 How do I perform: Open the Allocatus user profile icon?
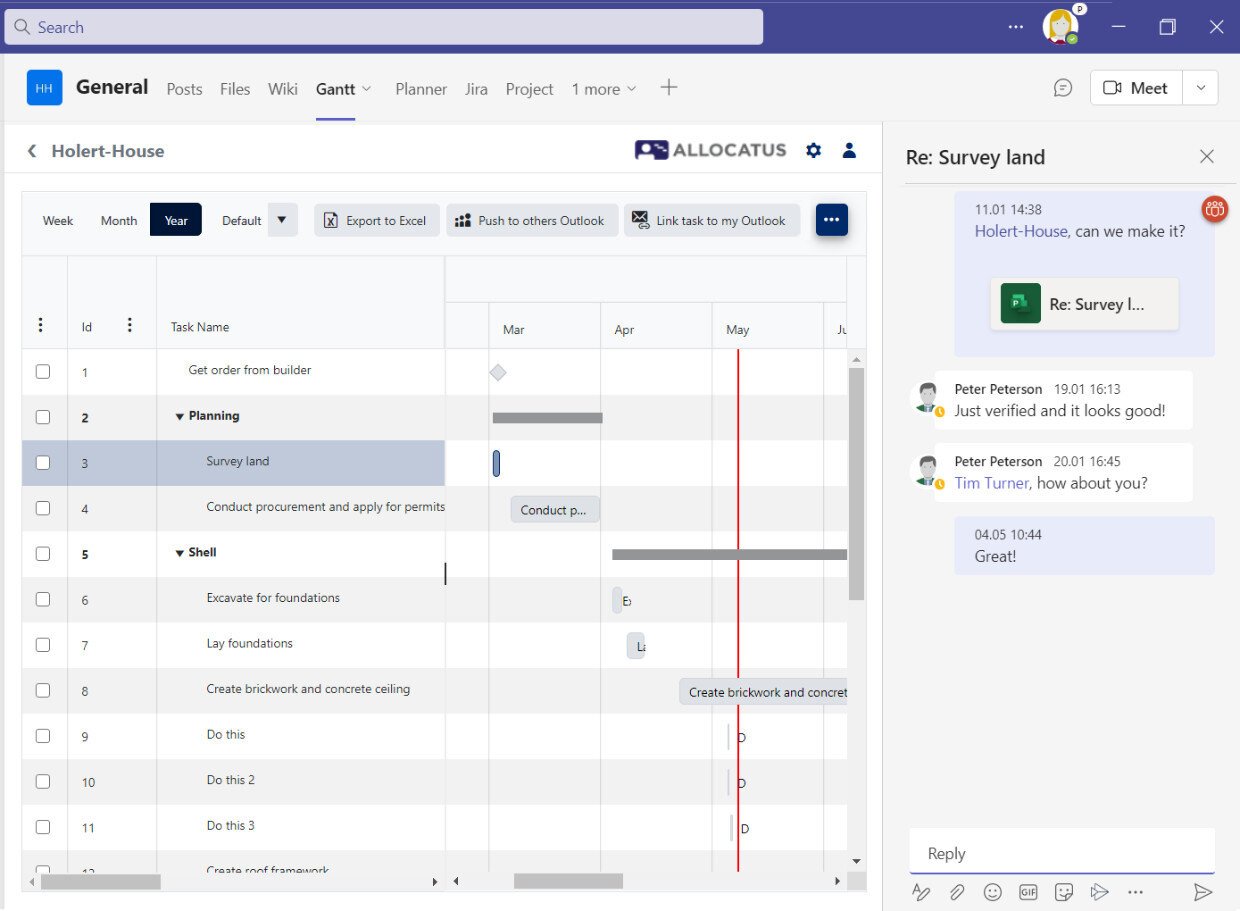[849, 150]
